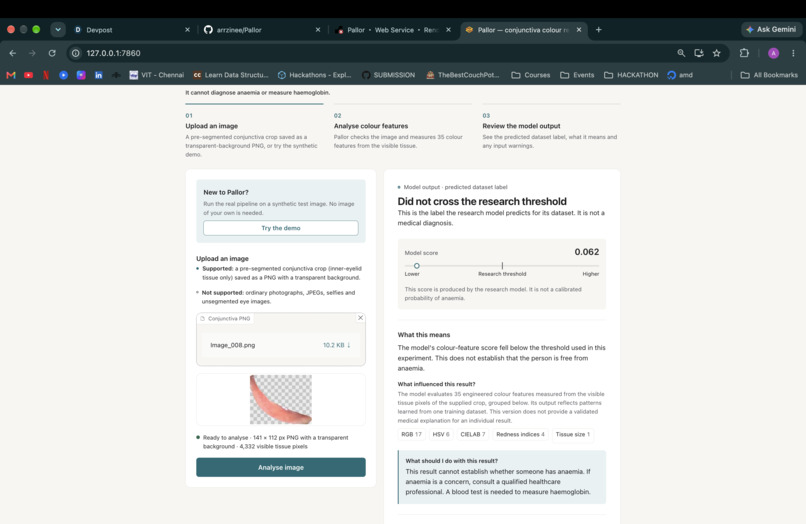Open the Gmail bookmark icon

(x=11, y=75)
